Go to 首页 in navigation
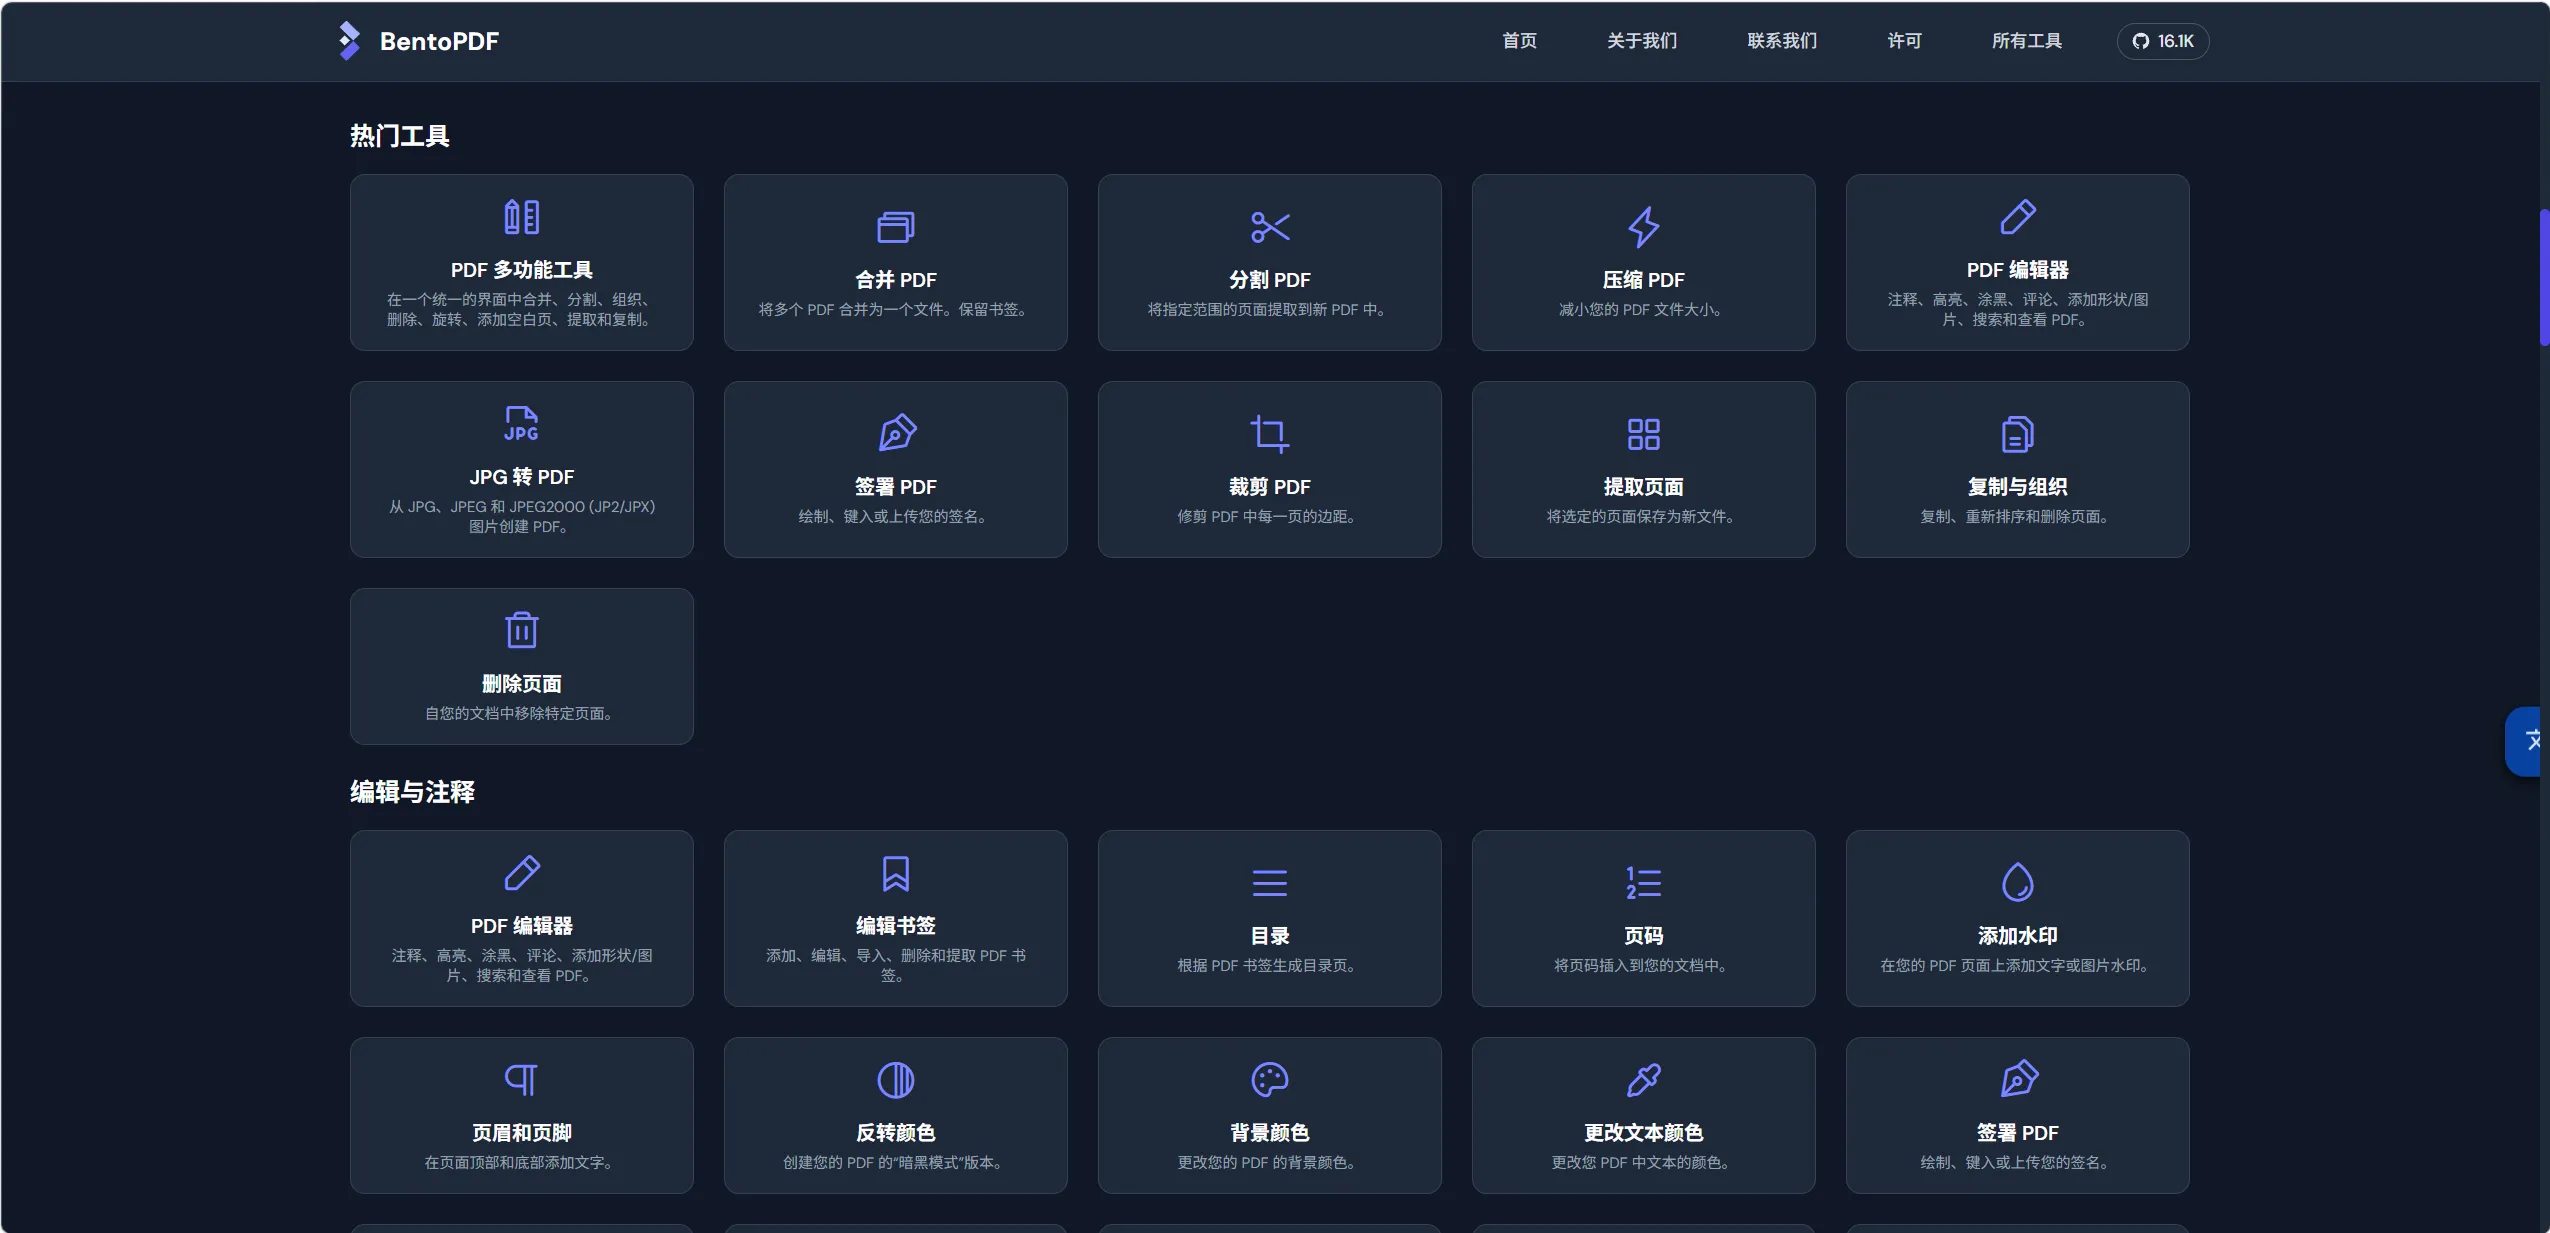The height and width of the screenshot is (1233, 2550). click(1519, 41)
